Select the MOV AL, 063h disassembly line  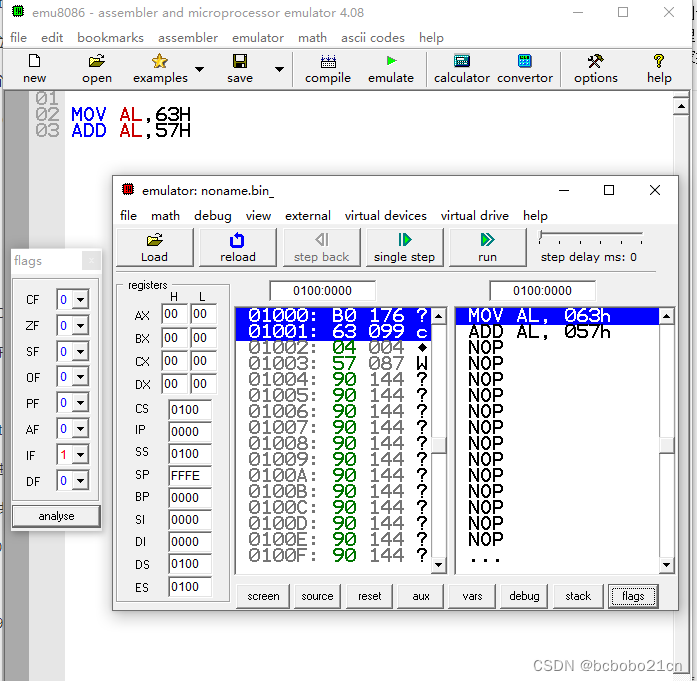[x=557, y=316]
